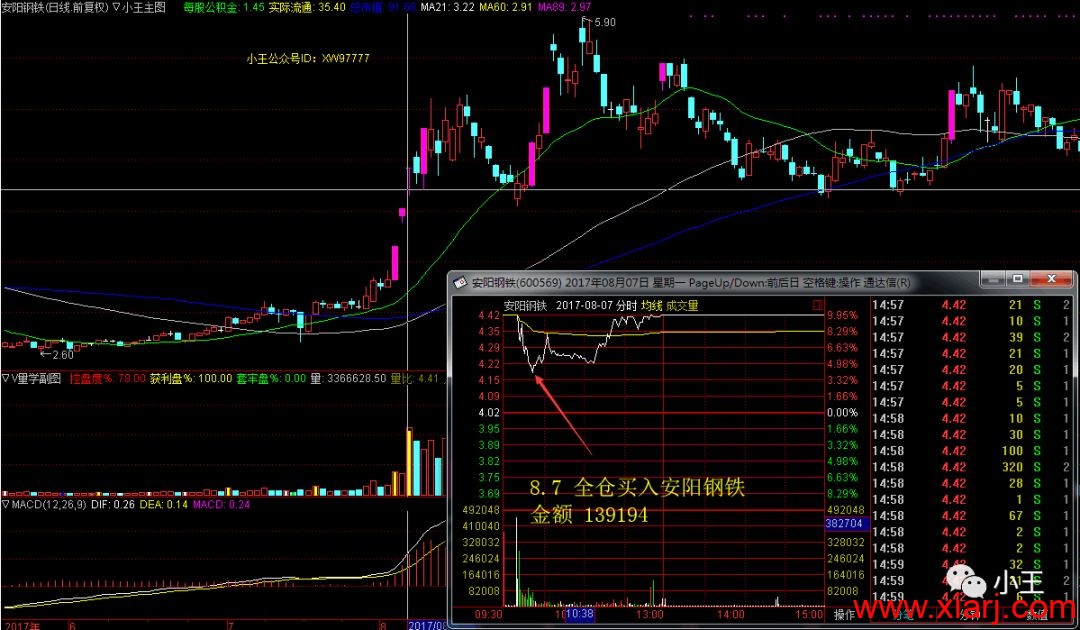Screen dimensions: 1080x630
Task: Click the 成交量 legend label in intraday chart
Action: (x=682, y=305)
